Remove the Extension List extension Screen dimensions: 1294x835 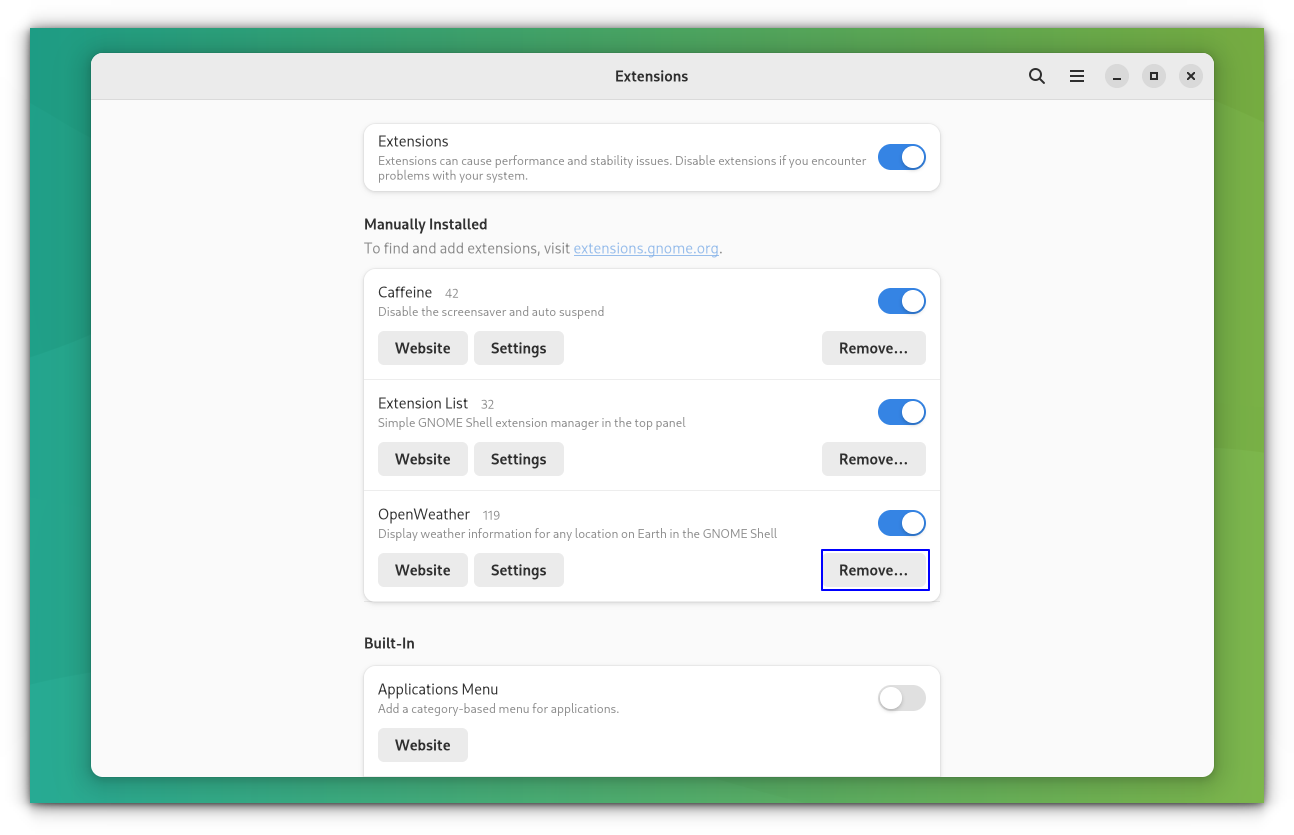click(873, 459)
